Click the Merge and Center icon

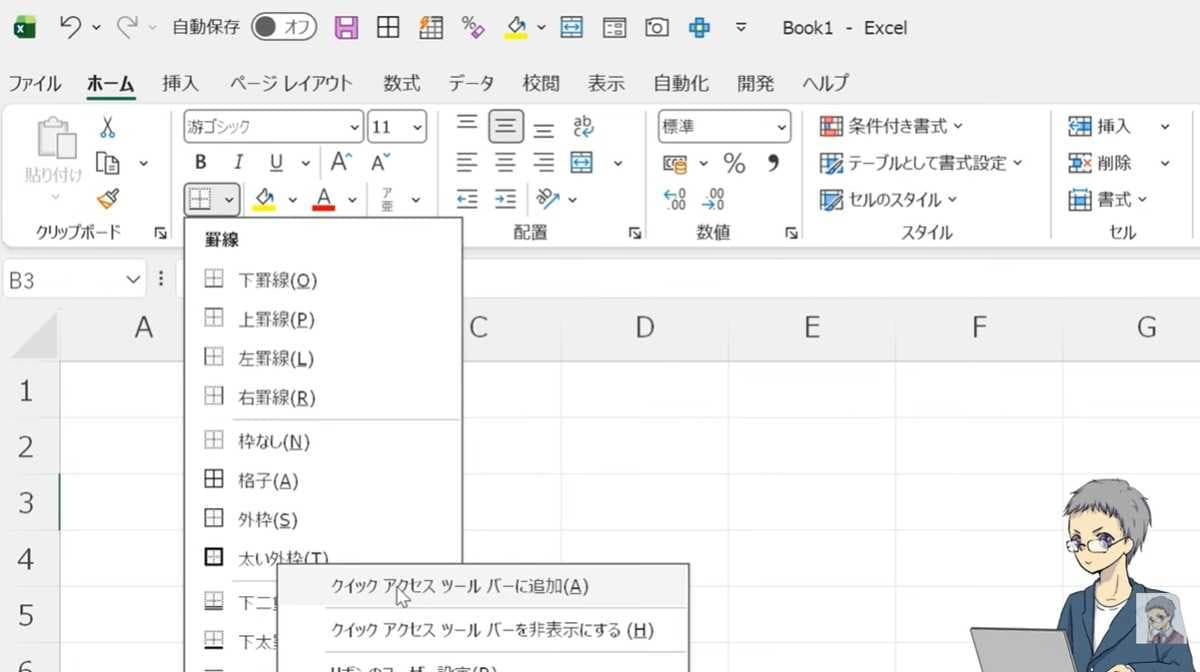[x=582, y=162]
